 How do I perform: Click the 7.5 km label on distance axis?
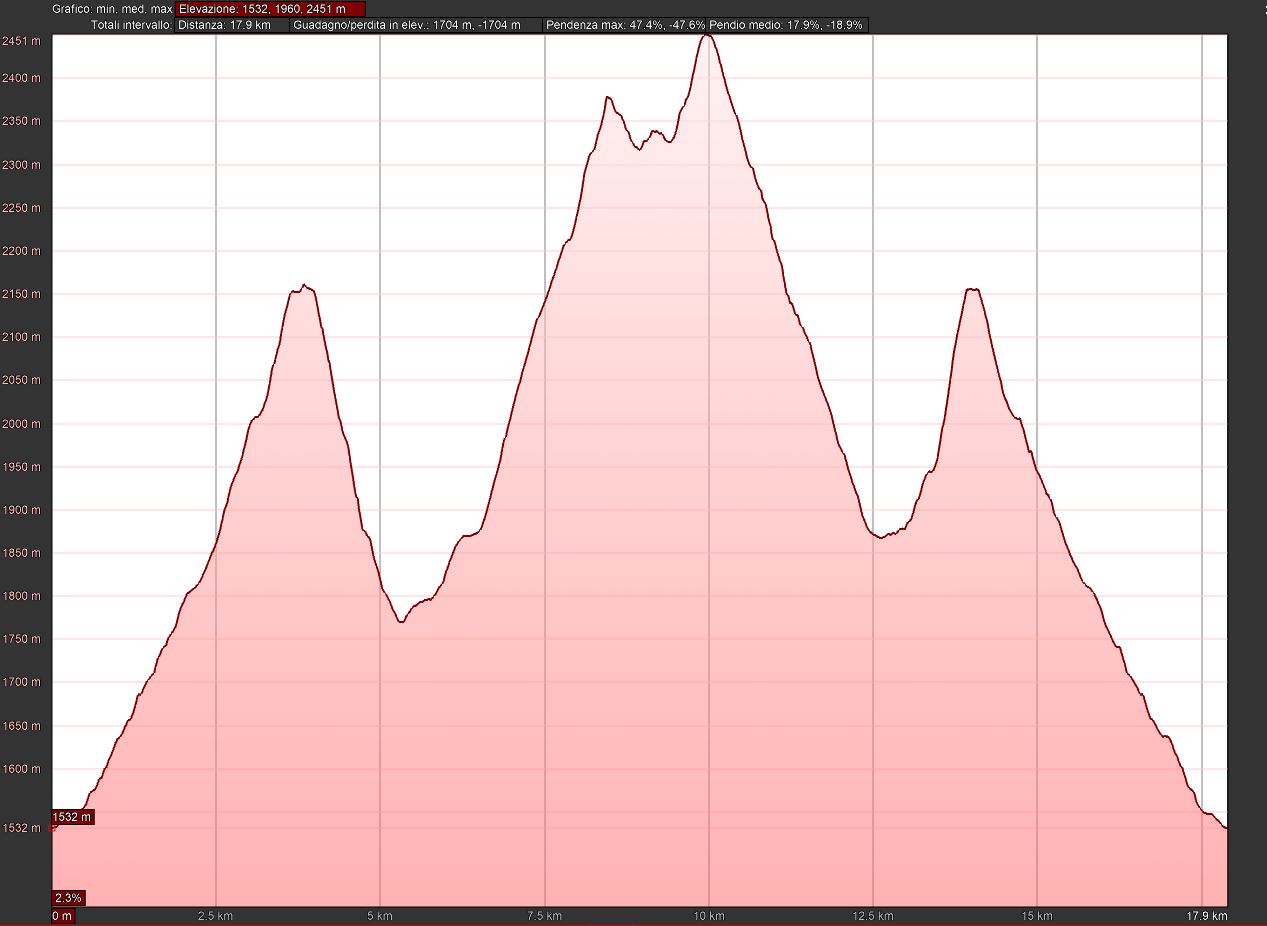click(544, 916)
